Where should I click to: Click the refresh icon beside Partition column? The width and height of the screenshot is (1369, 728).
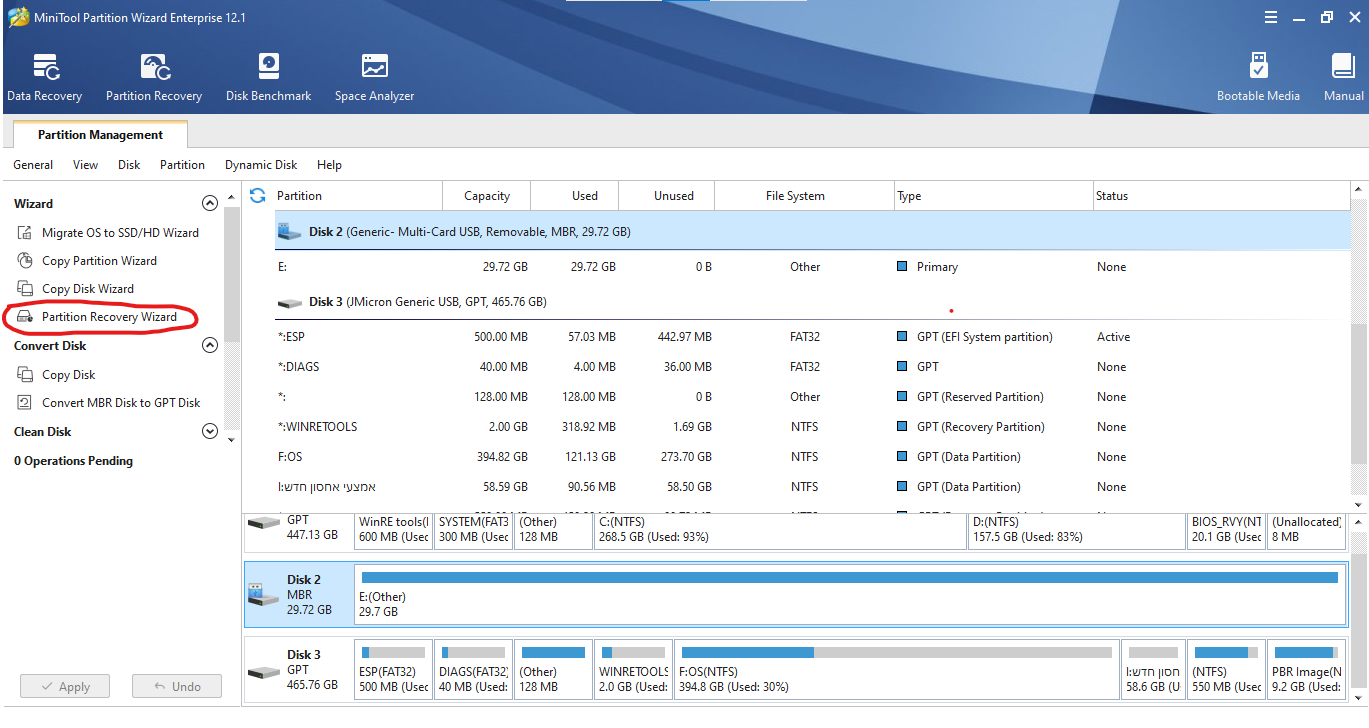pyautogui.click(x=258, y=195)
